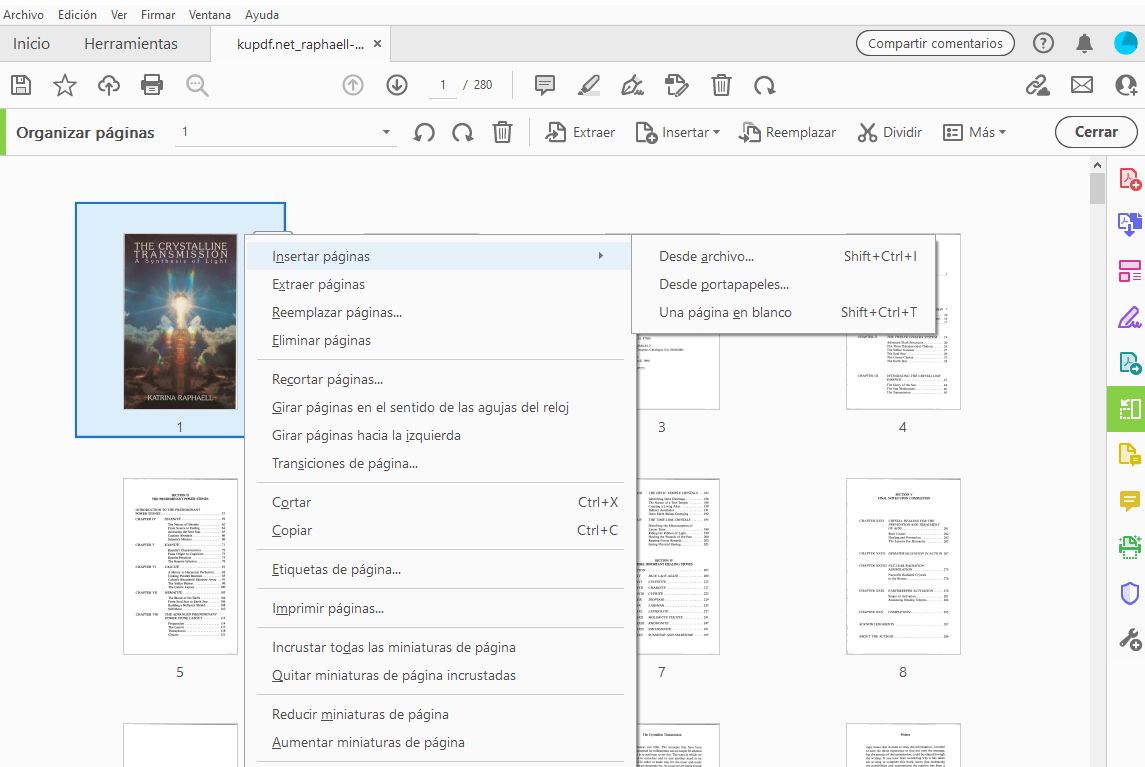The height and width of the screenshot is (767, 1145).
Task: Open the Archivo menu
Action: [x=22, y=14]
